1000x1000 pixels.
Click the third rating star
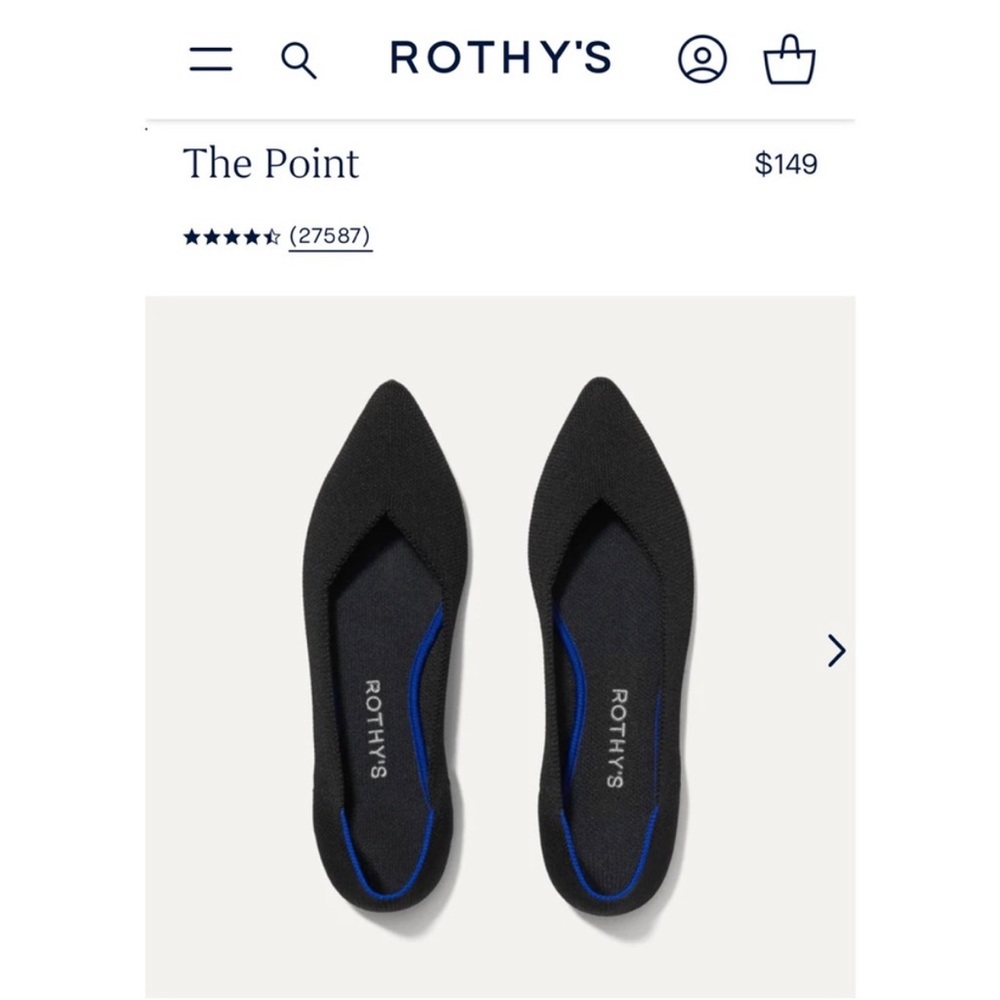pyautogui.click(x=230, y=237)
